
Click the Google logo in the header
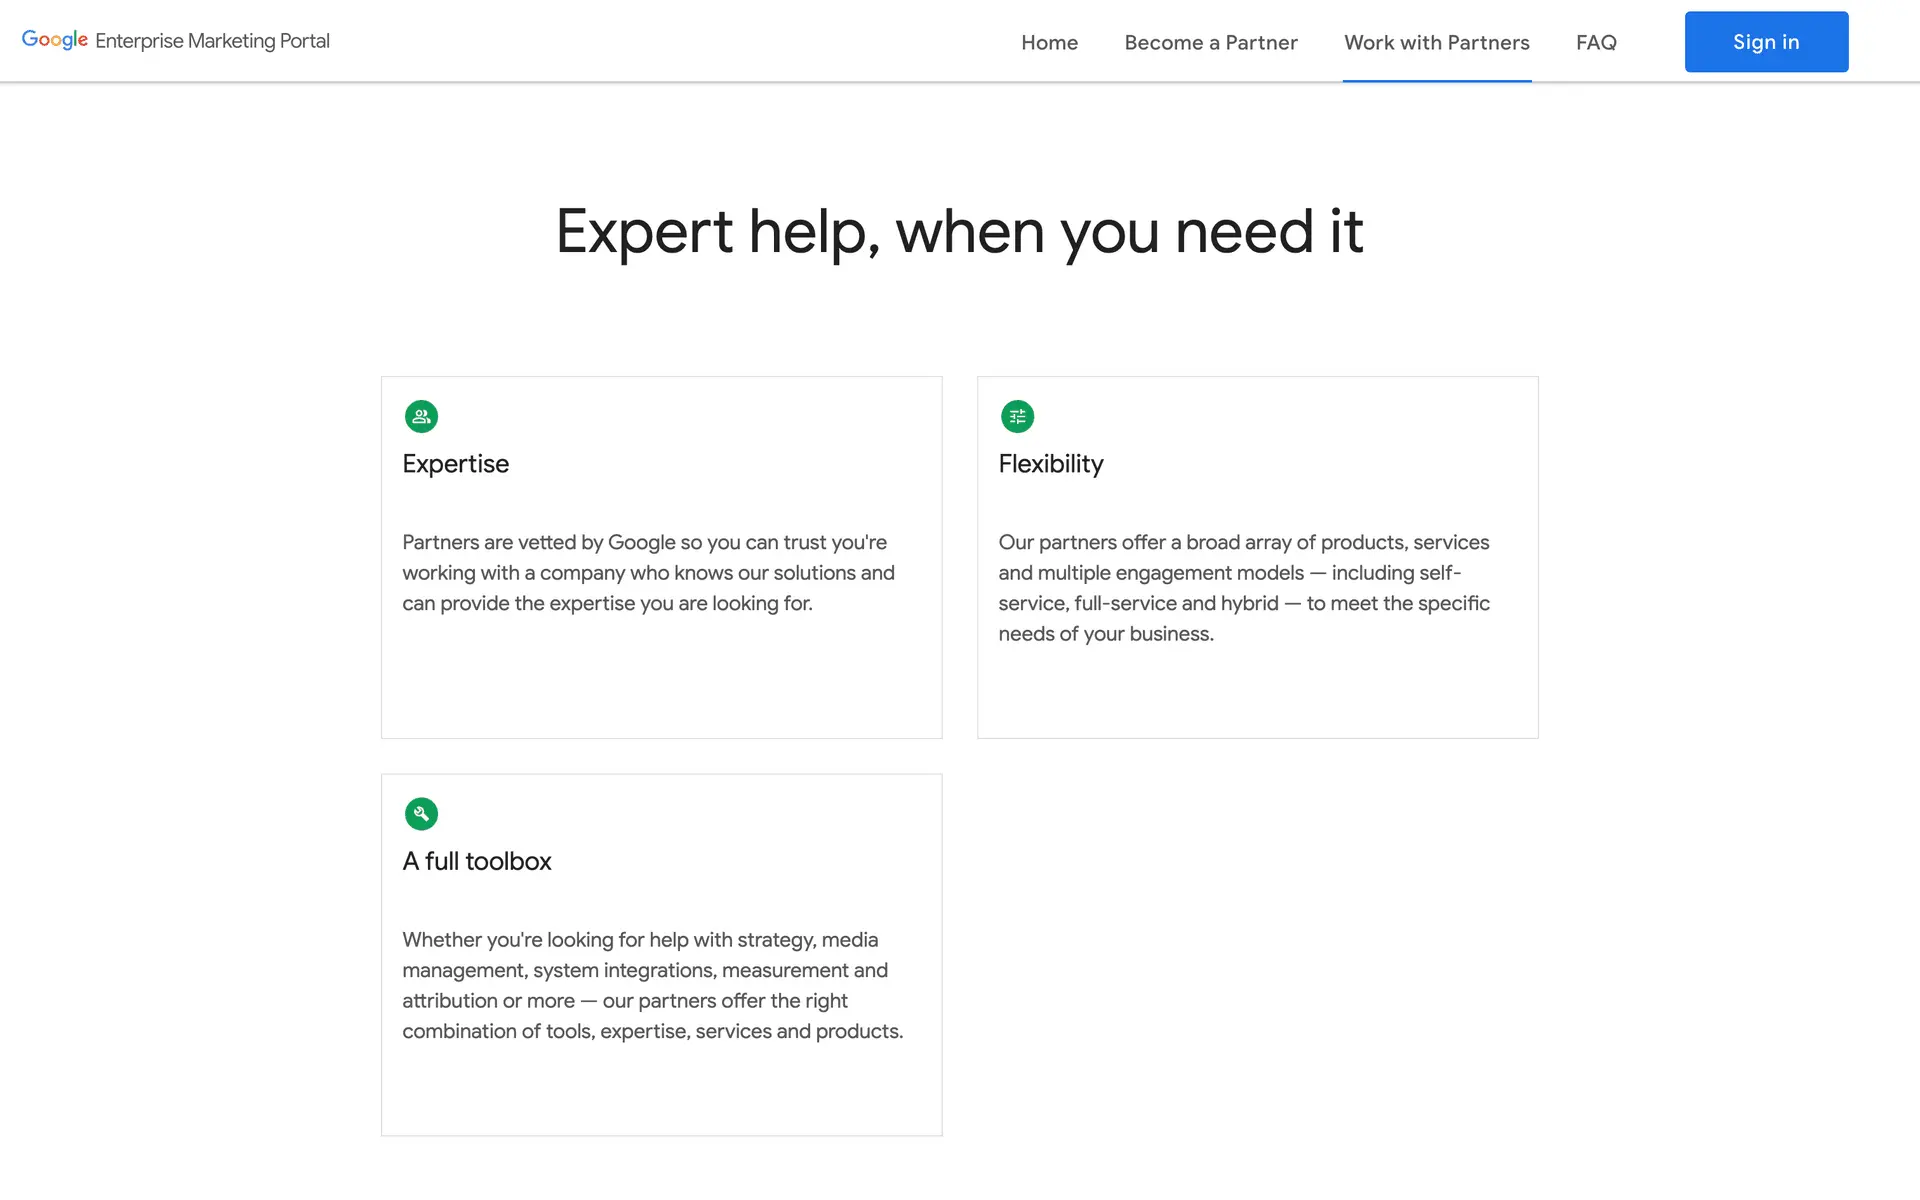pyautogui.click(x=55, y=40)
